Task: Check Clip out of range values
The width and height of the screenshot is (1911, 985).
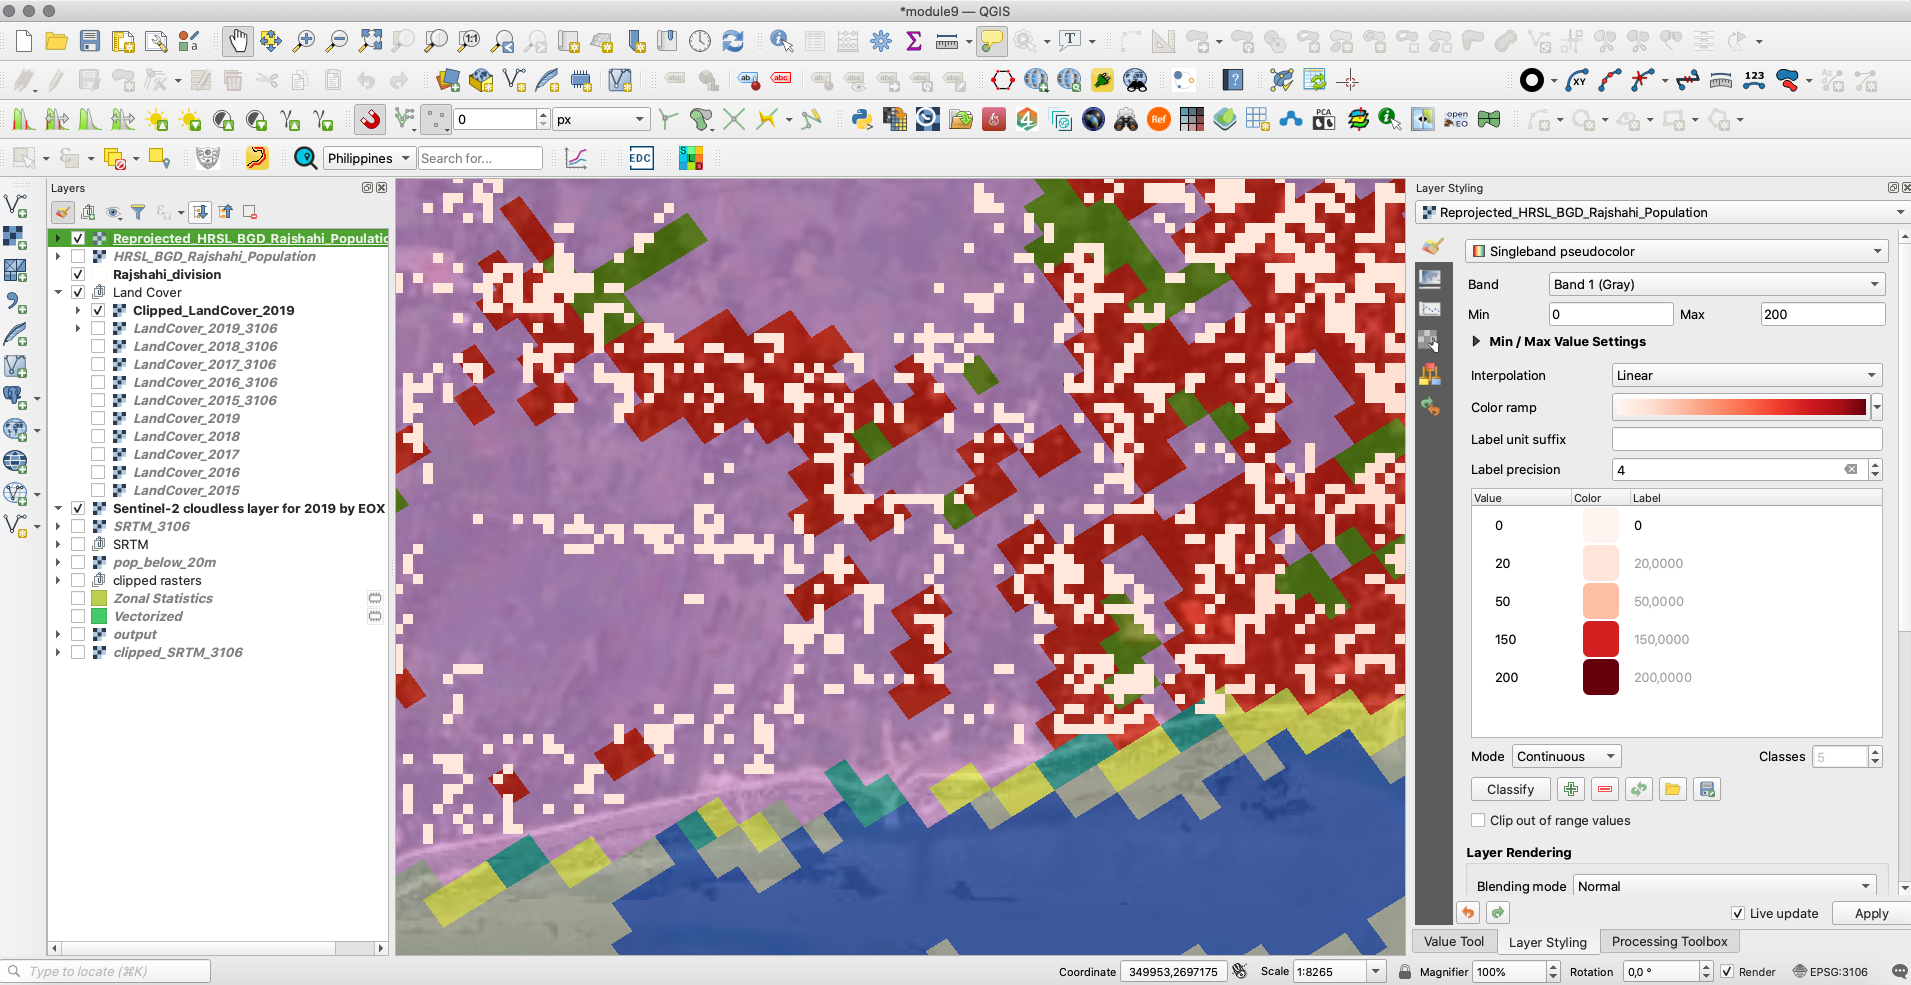Action: (1478, 820)
